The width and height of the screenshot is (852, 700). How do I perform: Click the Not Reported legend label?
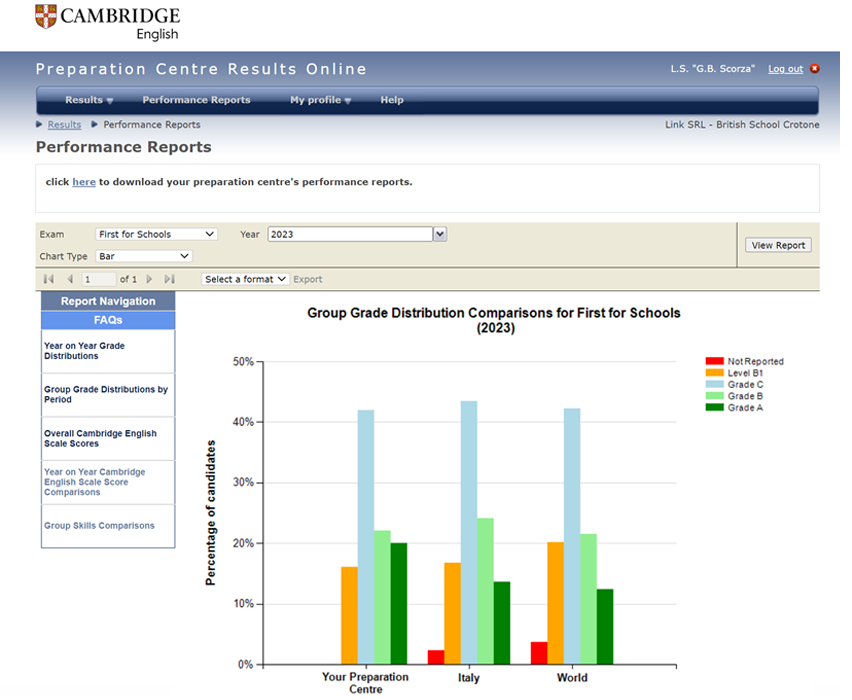(756, 361)
